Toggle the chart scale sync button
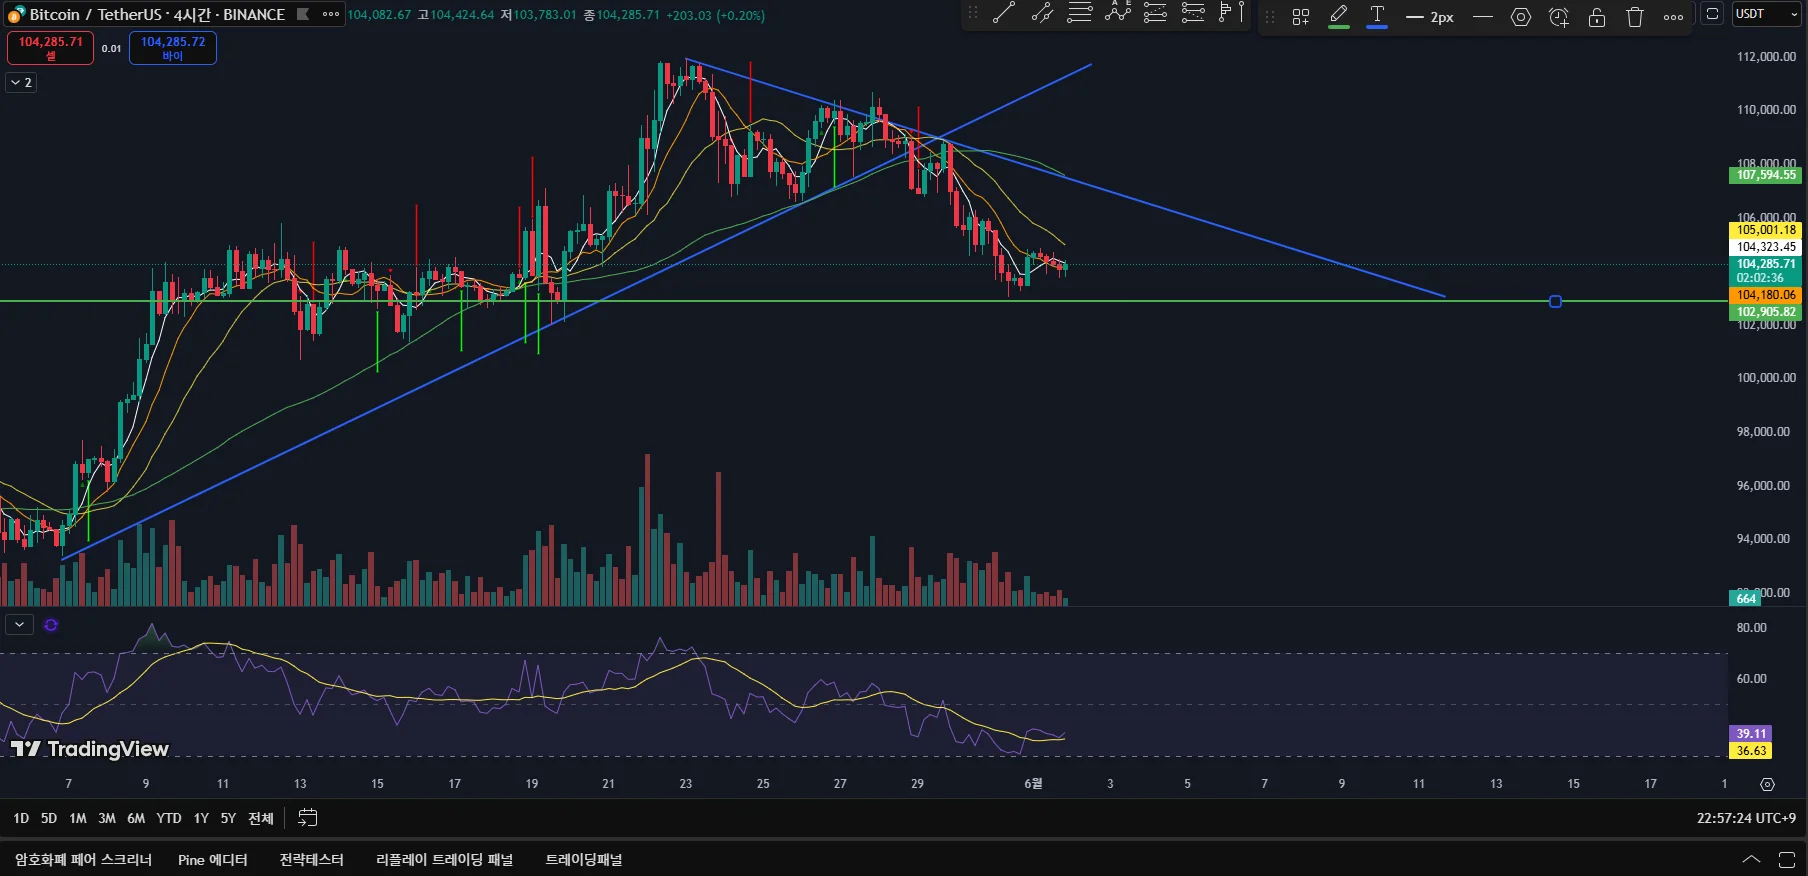 (1713, 14)
